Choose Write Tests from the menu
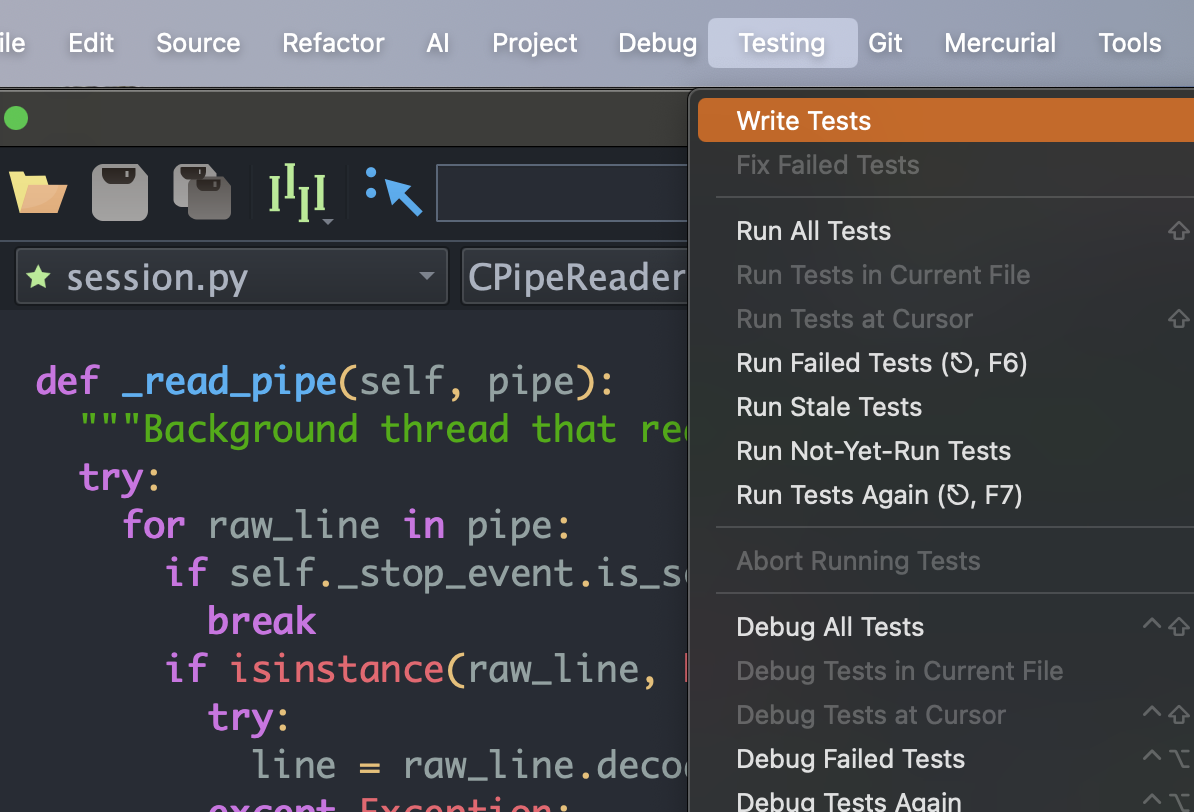Image resolution: width=1194 pixels, height=812 pixels. [x=946, y=120]
